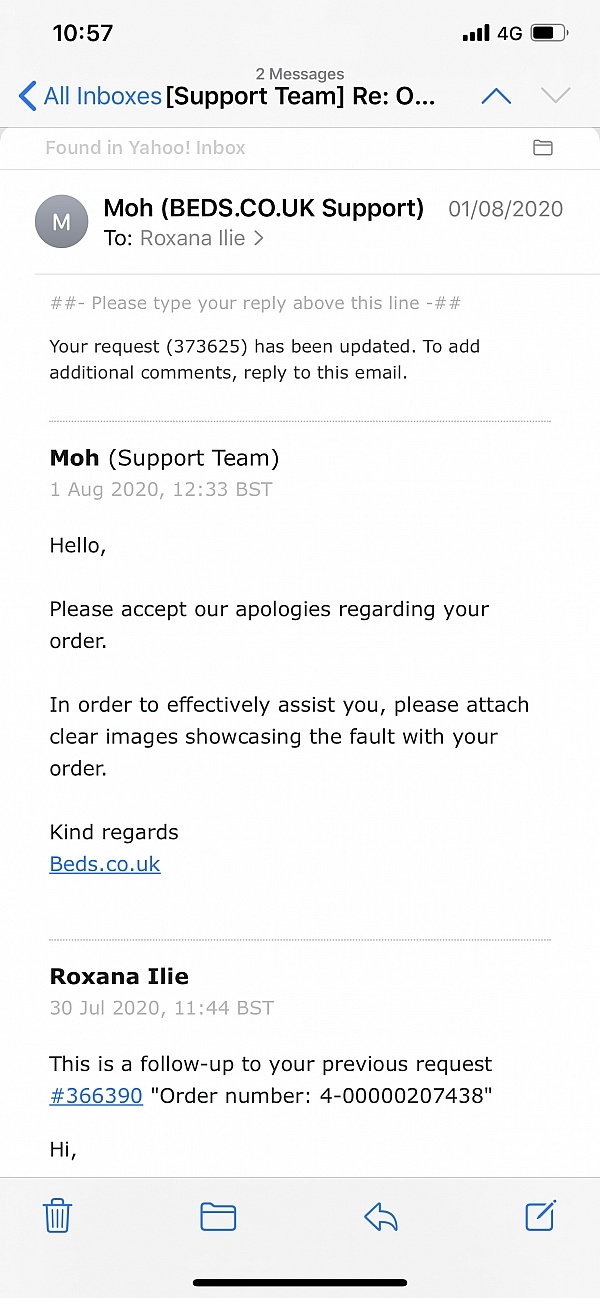
Task: Tap the email subject title "[Support Team] Re: O..."
Action: click(x=300, y=97)
